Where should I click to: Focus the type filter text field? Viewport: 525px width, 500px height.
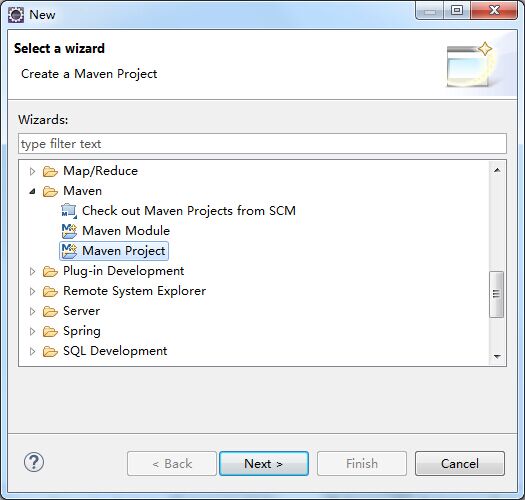262,144
